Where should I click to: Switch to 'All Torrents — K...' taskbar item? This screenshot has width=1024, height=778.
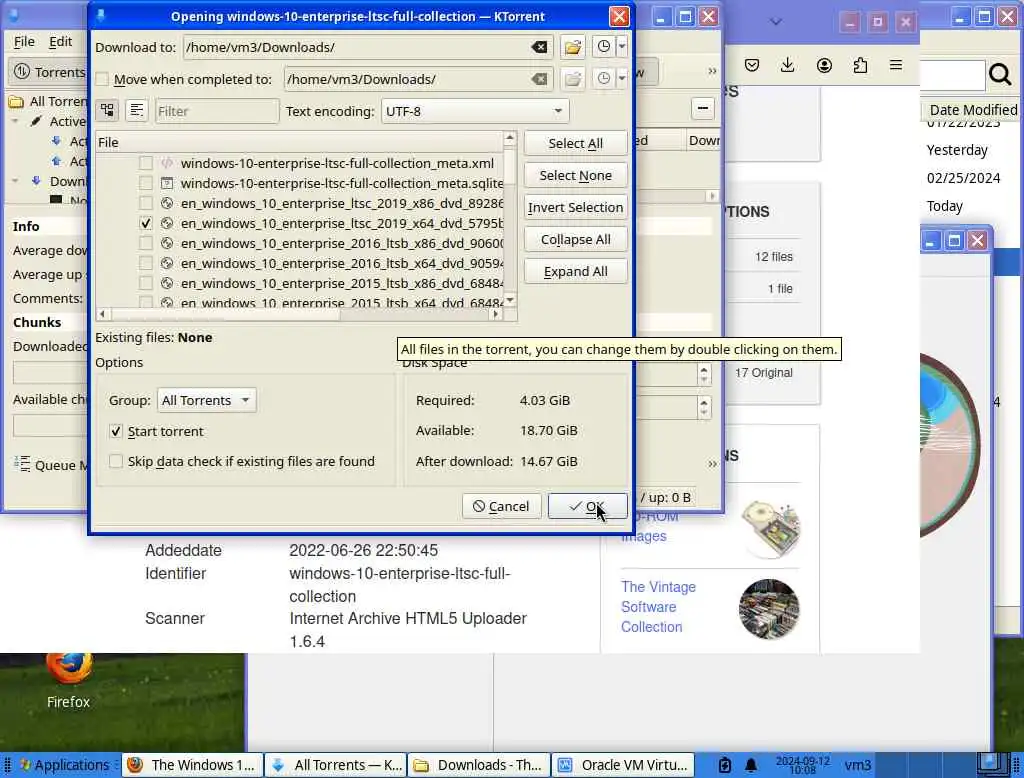tap(336, 765)
